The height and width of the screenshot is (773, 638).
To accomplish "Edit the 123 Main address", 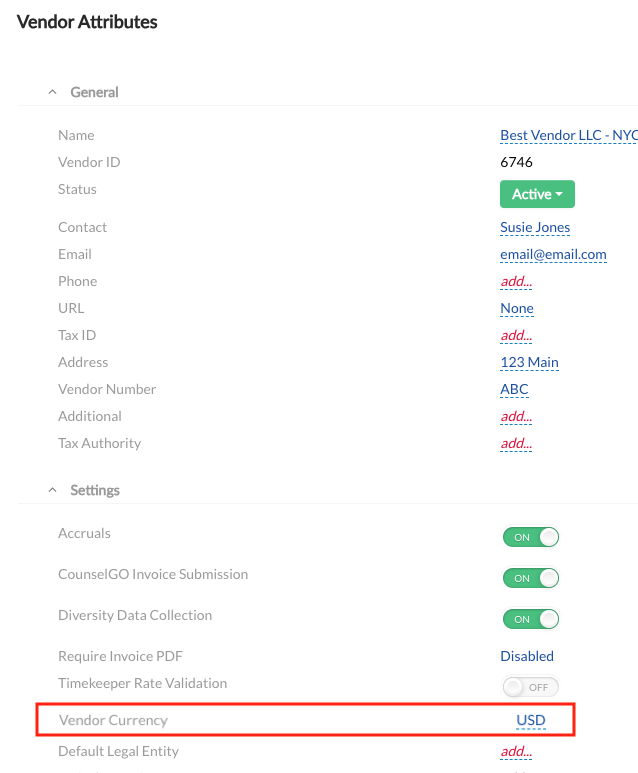I will coord(529,362).
